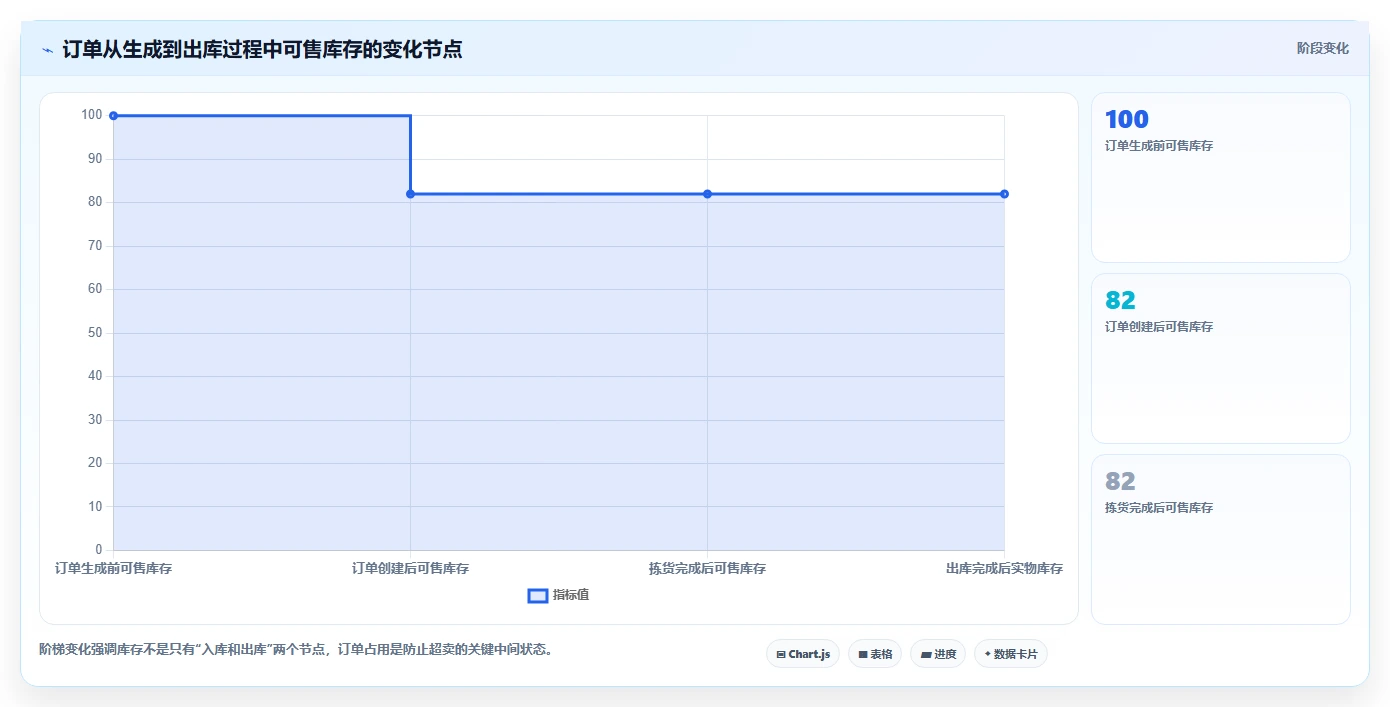Click x-axis label 出库完成后实物库存
The image size is (1390, 707).
(x=1004, y=568)
